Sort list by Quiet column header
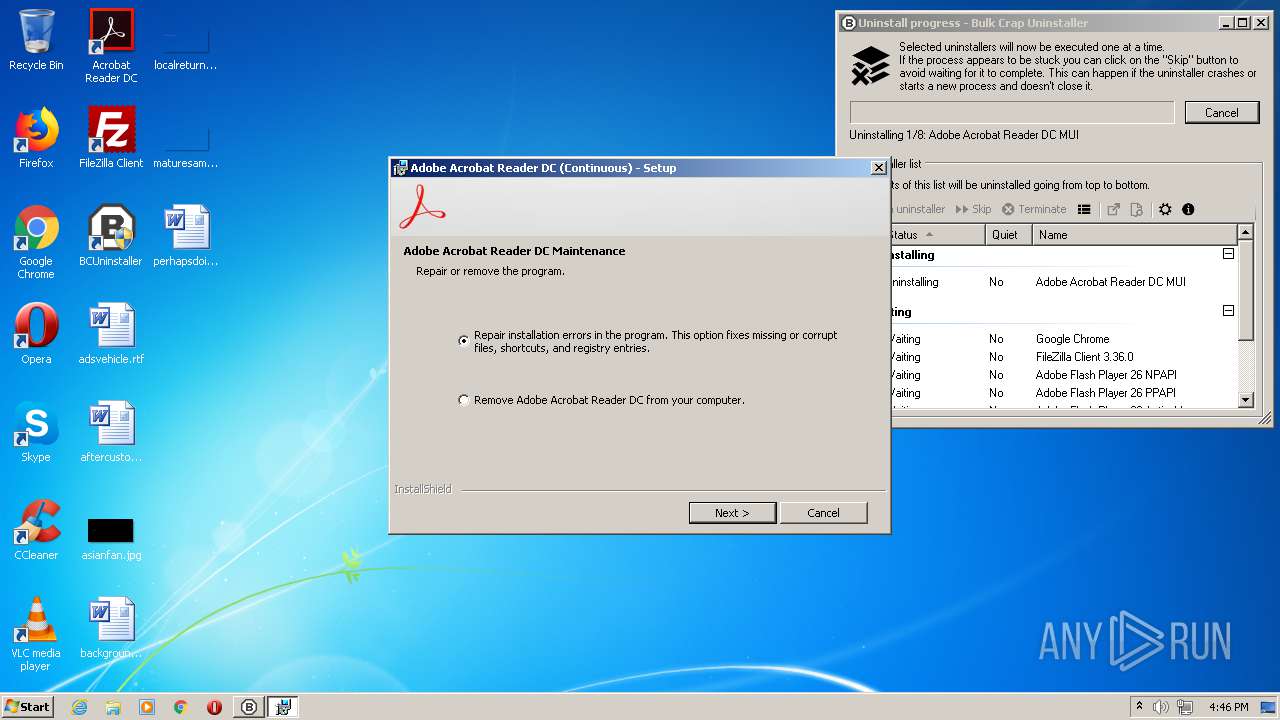This screenshot has width=1280, height=720. point(1008,235)
